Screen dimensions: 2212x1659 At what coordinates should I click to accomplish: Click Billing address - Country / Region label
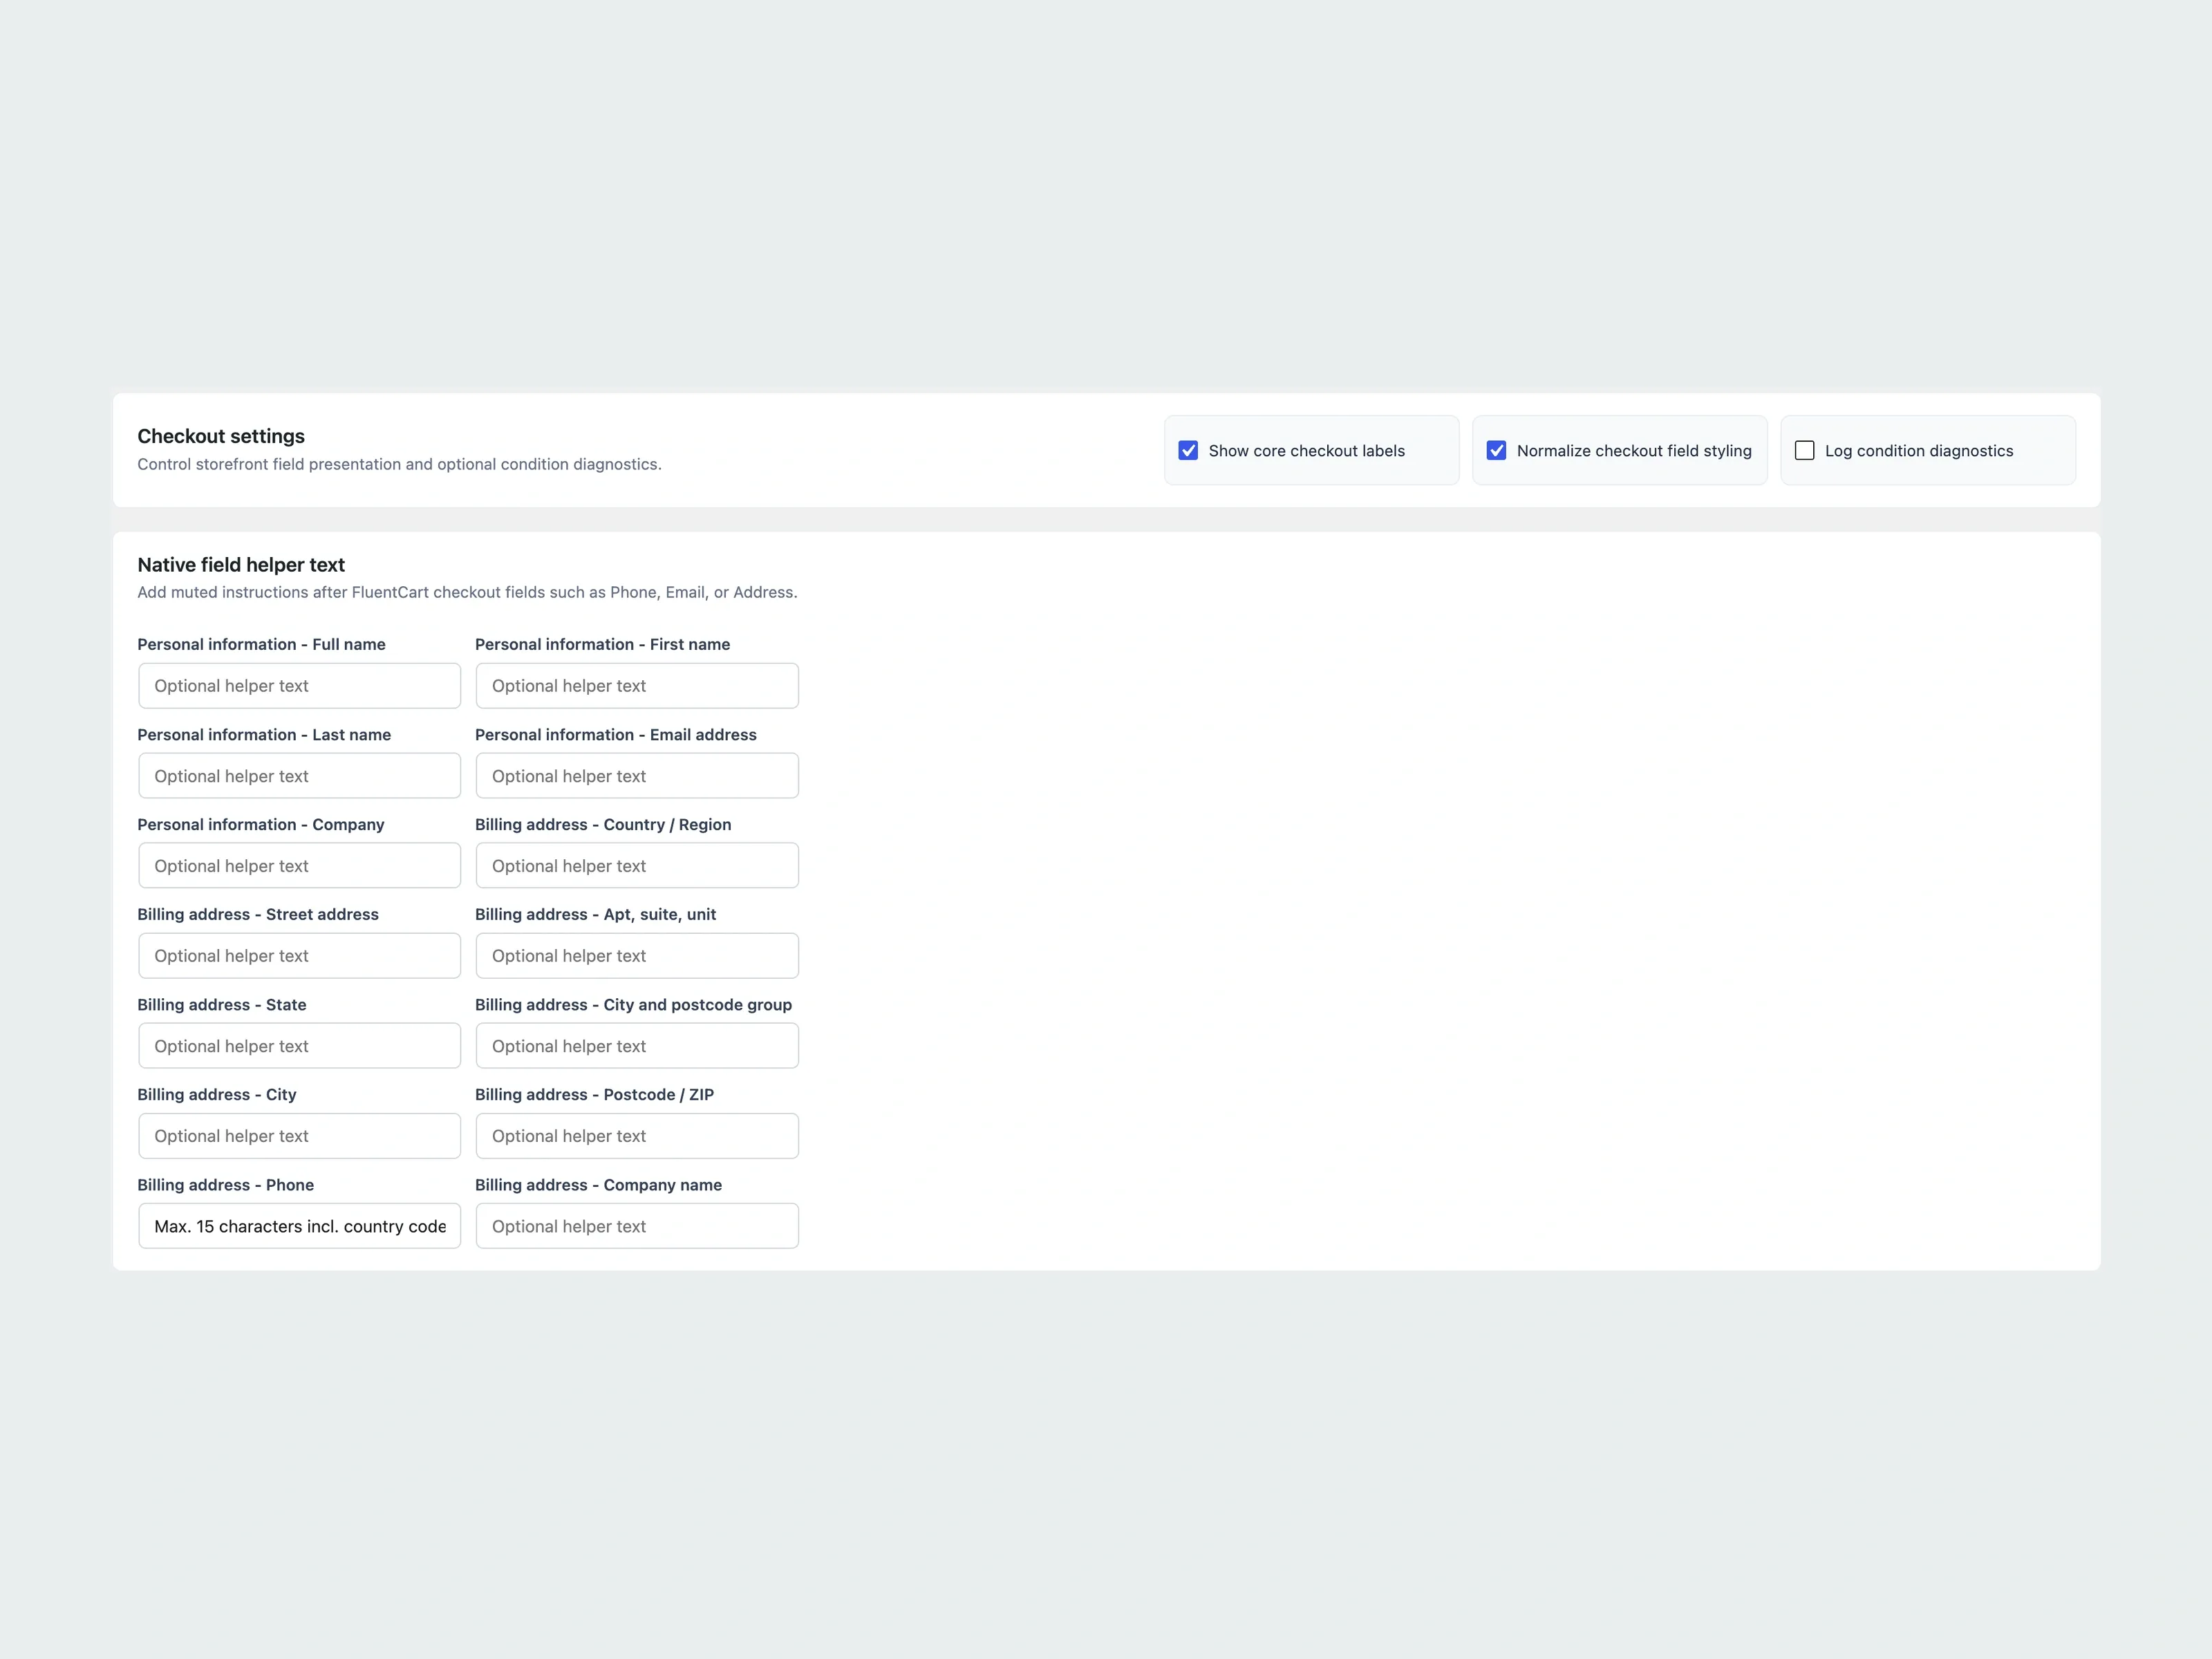click(x=602, y=824)
